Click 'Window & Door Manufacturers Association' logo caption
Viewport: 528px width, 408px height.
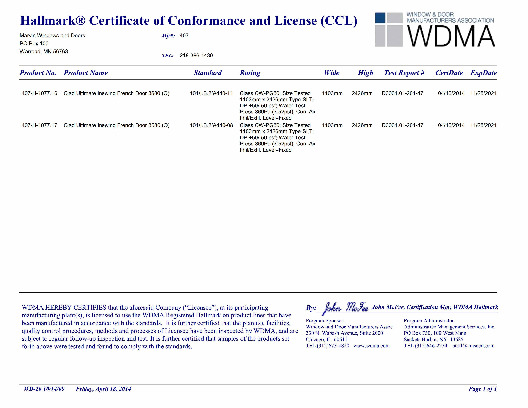pyautogui.click(x=450, y=18)
